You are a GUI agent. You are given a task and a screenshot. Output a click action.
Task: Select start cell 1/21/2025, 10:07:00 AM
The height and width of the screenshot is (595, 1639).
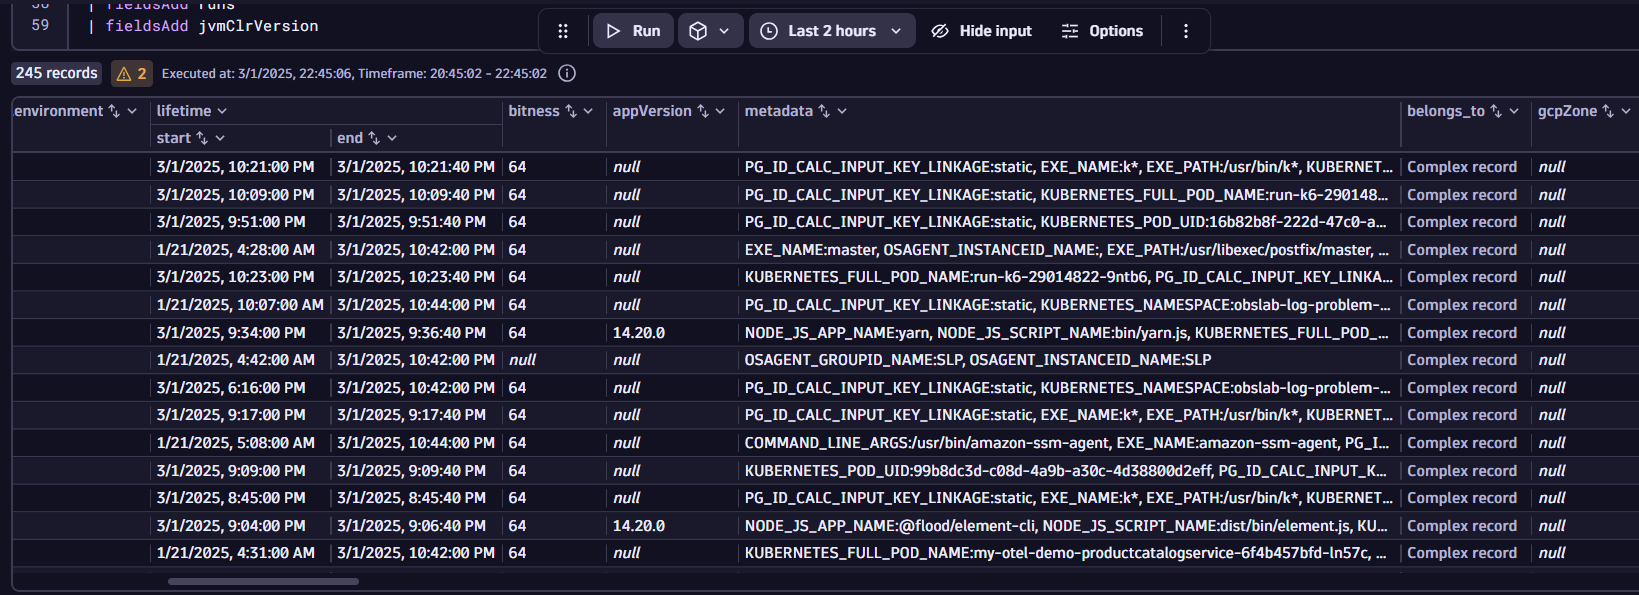[x=240, y=305]
